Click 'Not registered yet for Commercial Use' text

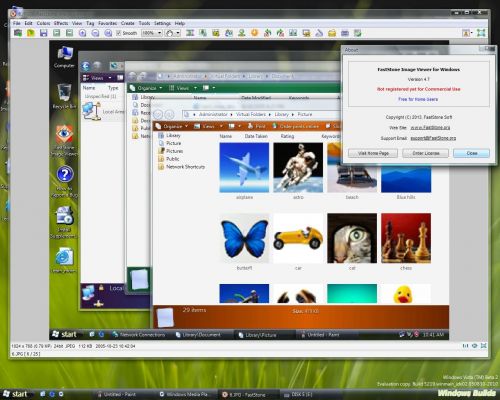click(418, 89)
